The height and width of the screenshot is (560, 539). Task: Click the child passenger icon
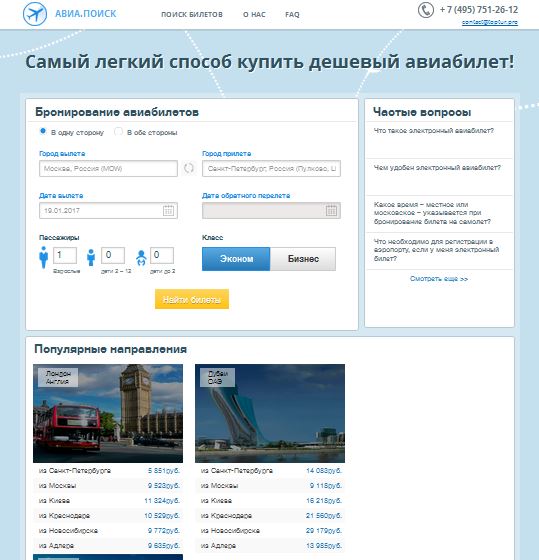(x=91, y=258)
